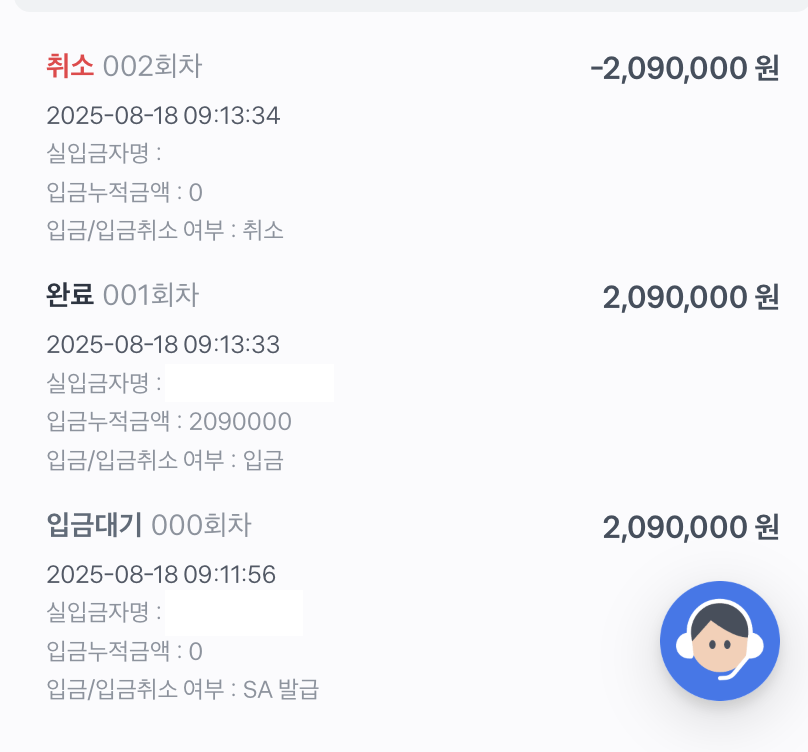Select the 001회차 round label
The image size is (808, 752).
(151, 295)
